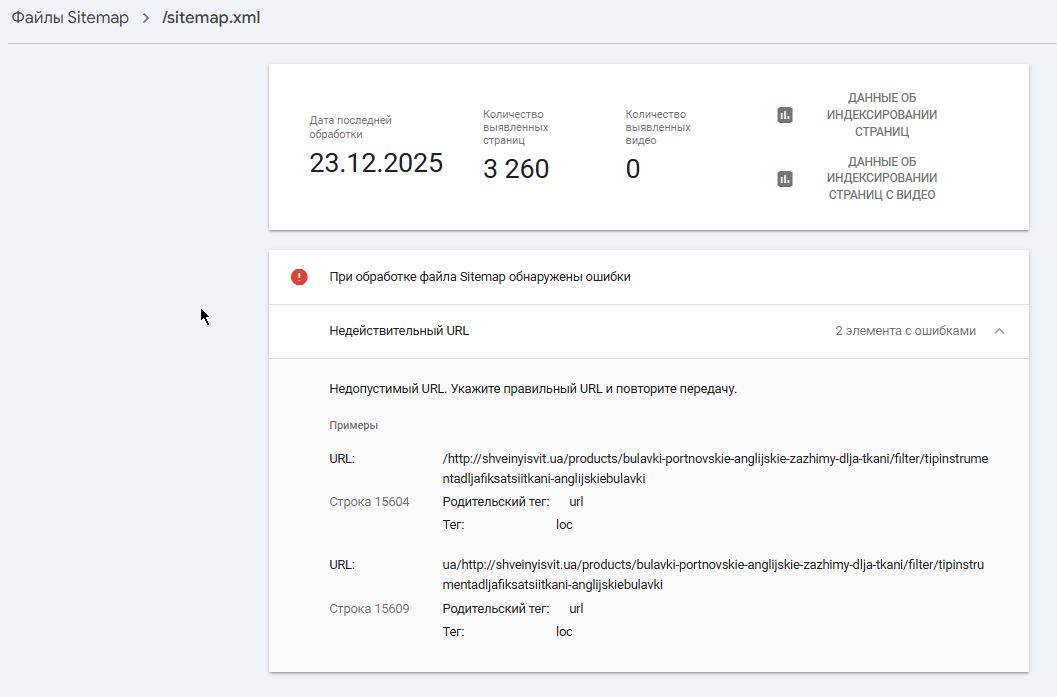Click the first invalid URL starting with /http://
This screenshot has height=697, width=1057.
pos(714,469)
